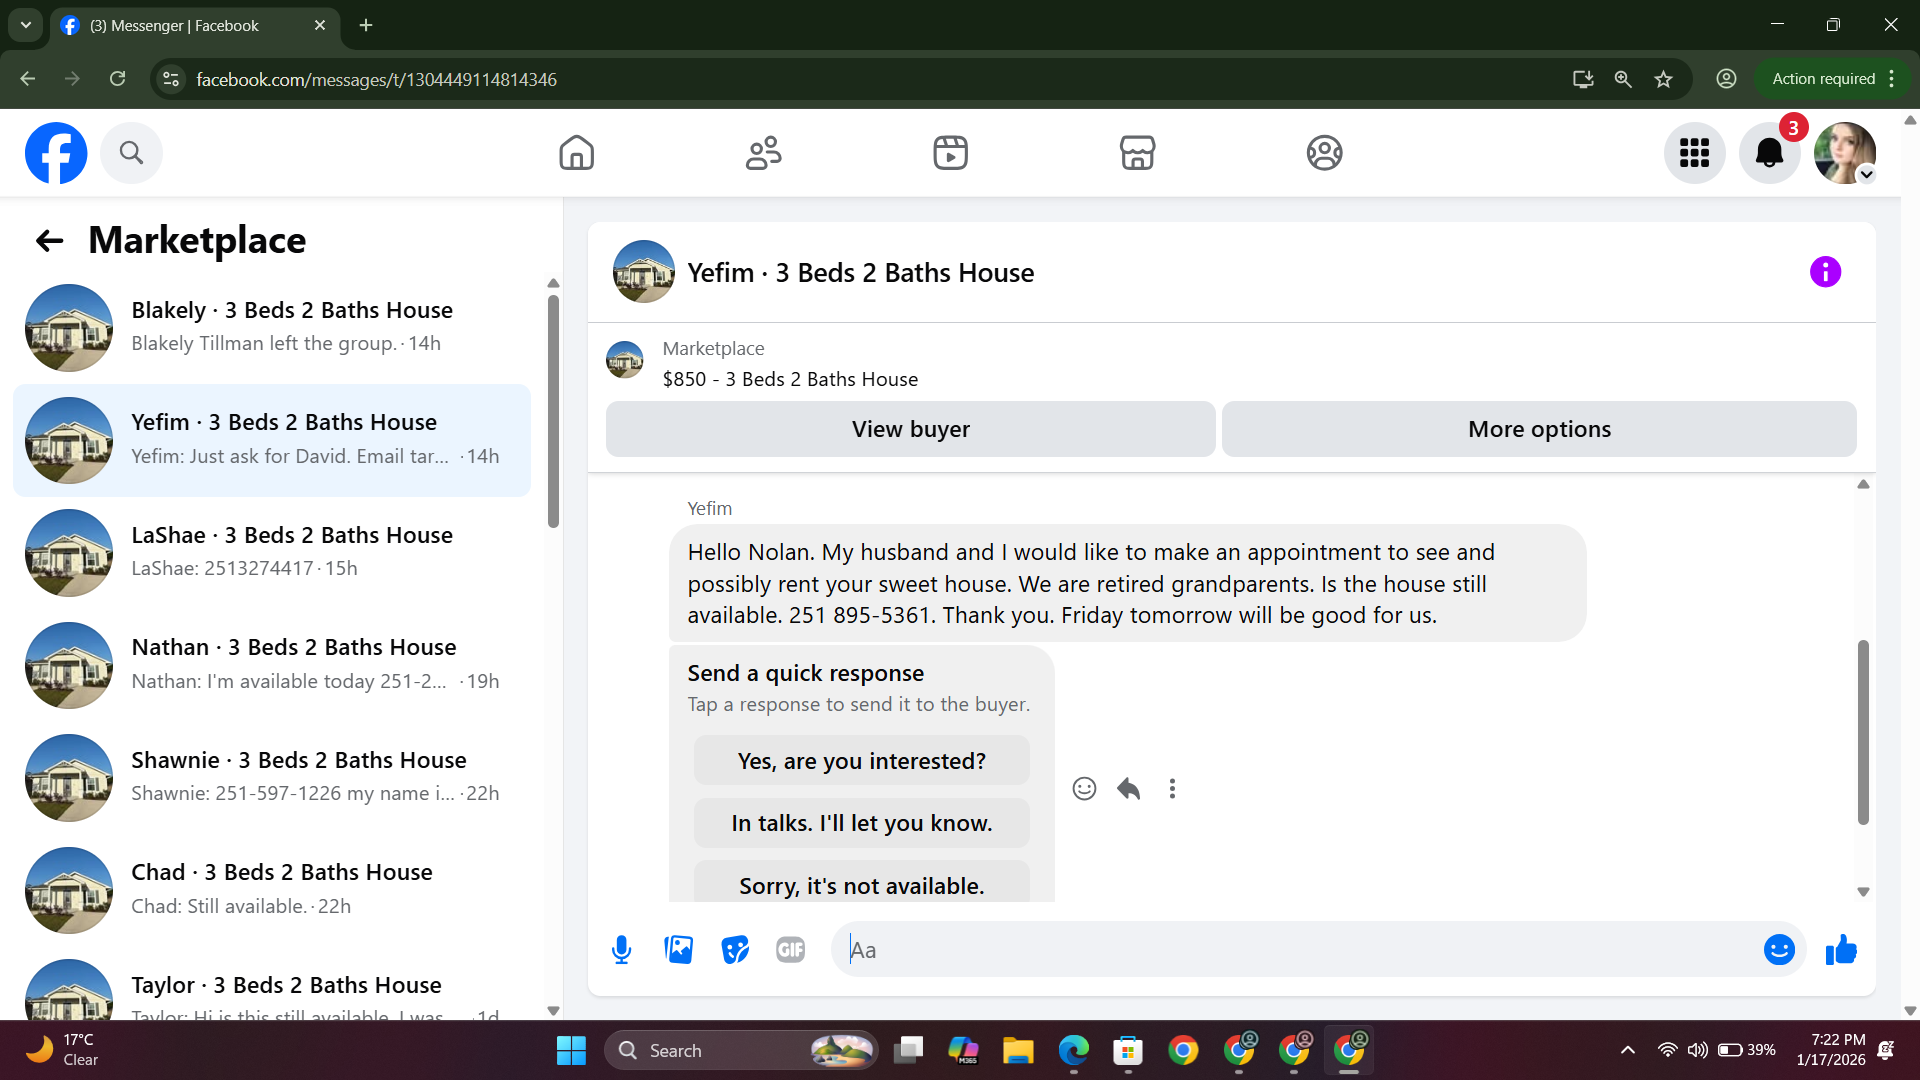Open the Facebook apps grid menu

(1694, 153)
